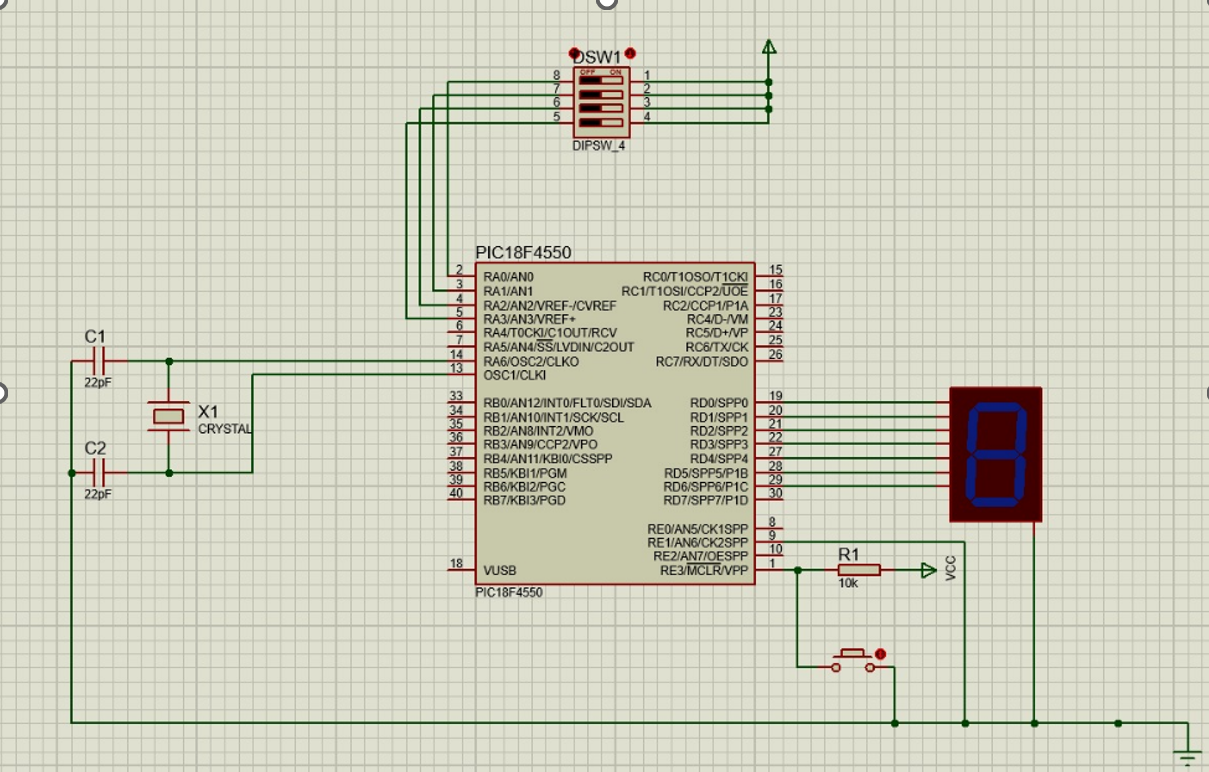The height and width of the screenshot is (772, 1209).
Task: Click the push button's red actuator dot
Action: [880, 655]
